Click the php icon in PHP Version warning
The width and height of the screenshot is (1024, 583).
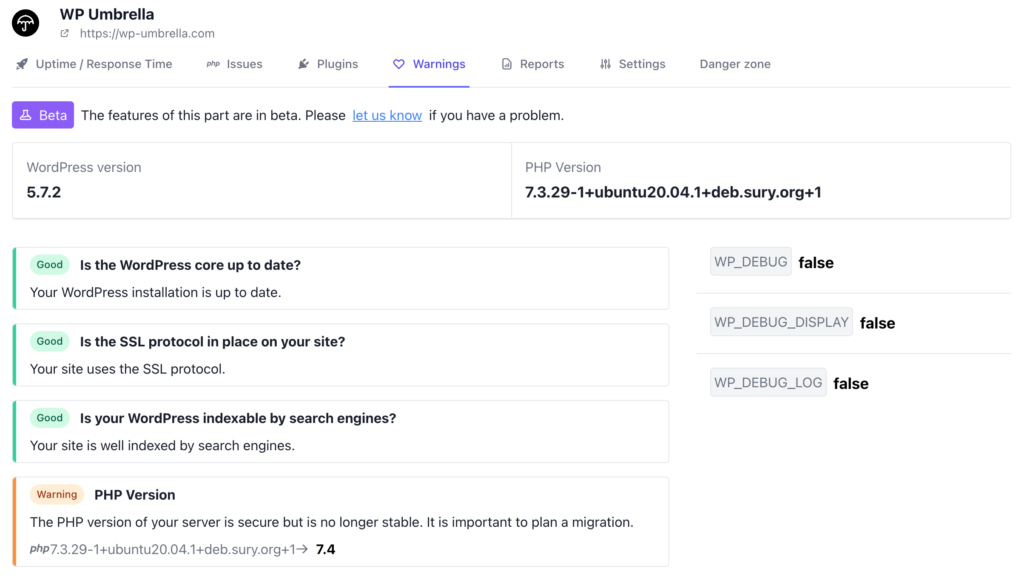tap(39, 549)
